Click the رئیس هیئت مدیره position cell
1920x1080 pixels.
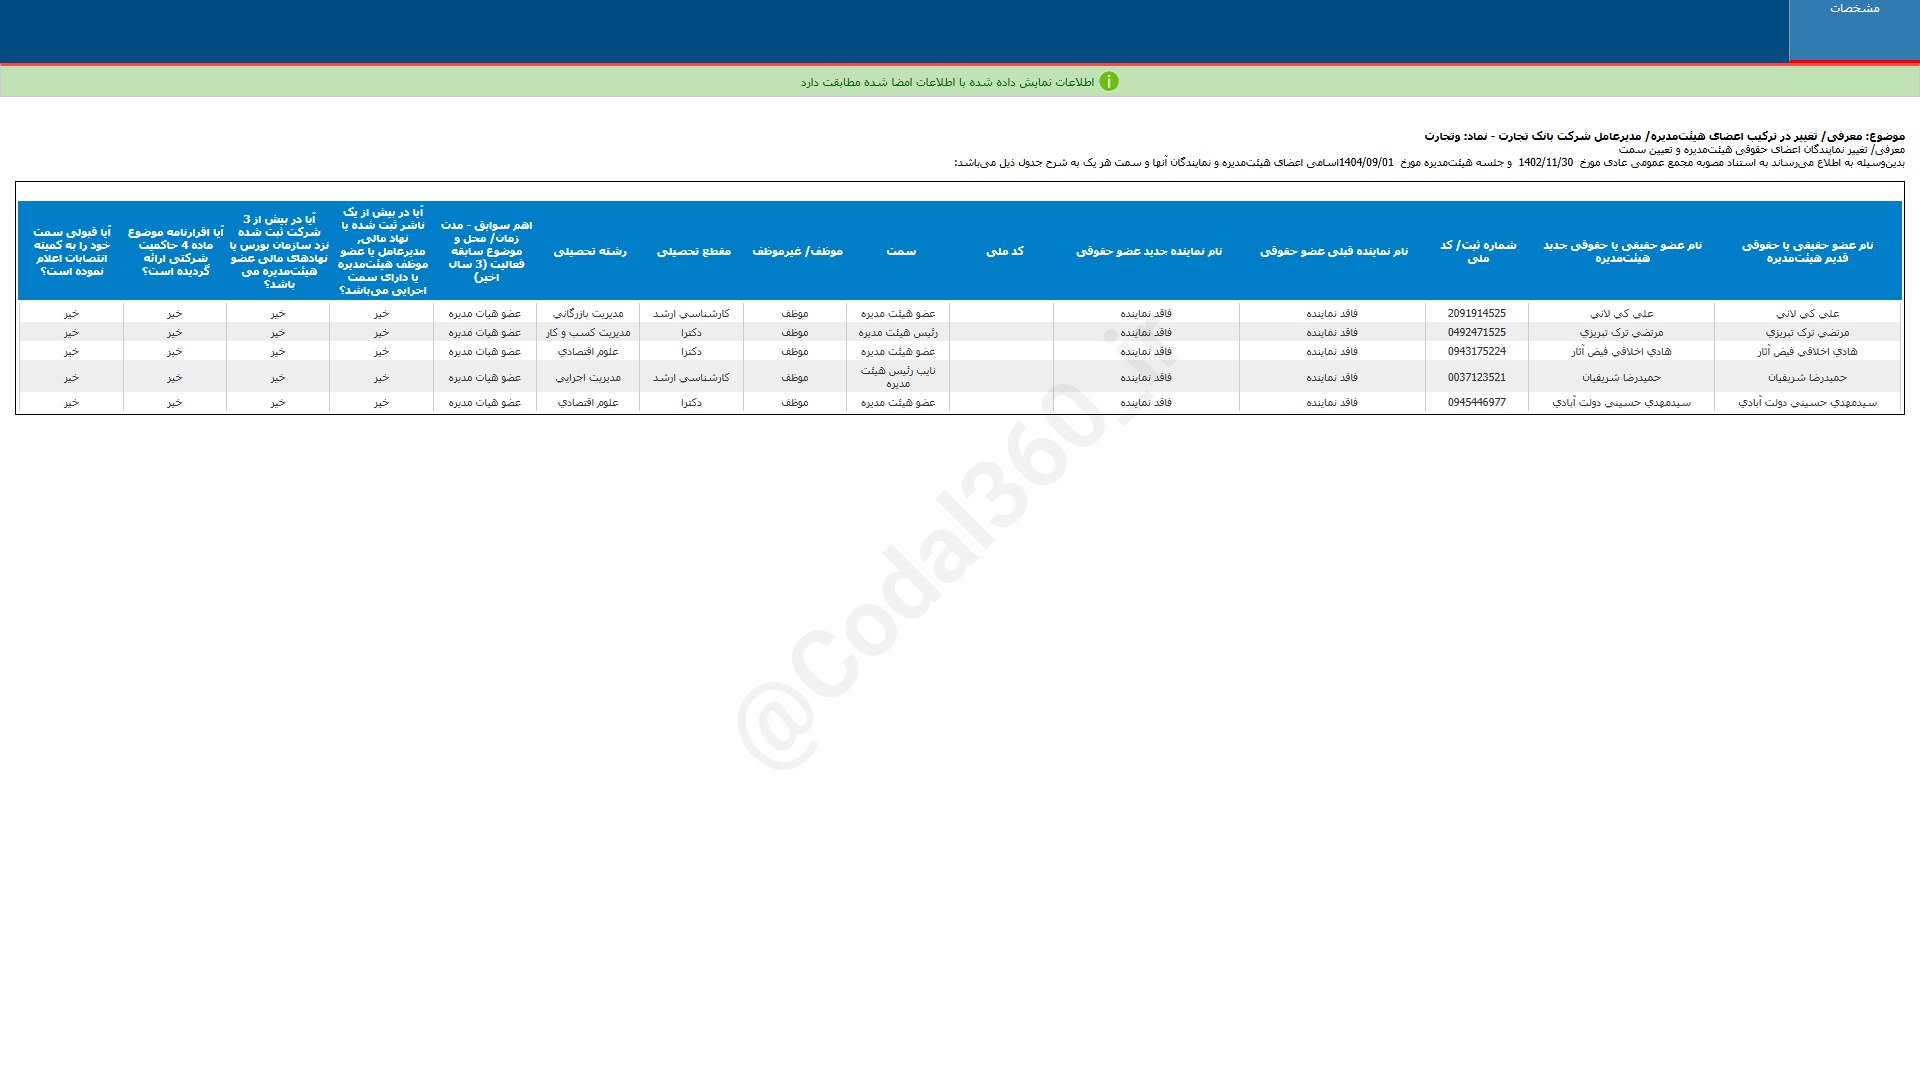(x=898, y=333)
